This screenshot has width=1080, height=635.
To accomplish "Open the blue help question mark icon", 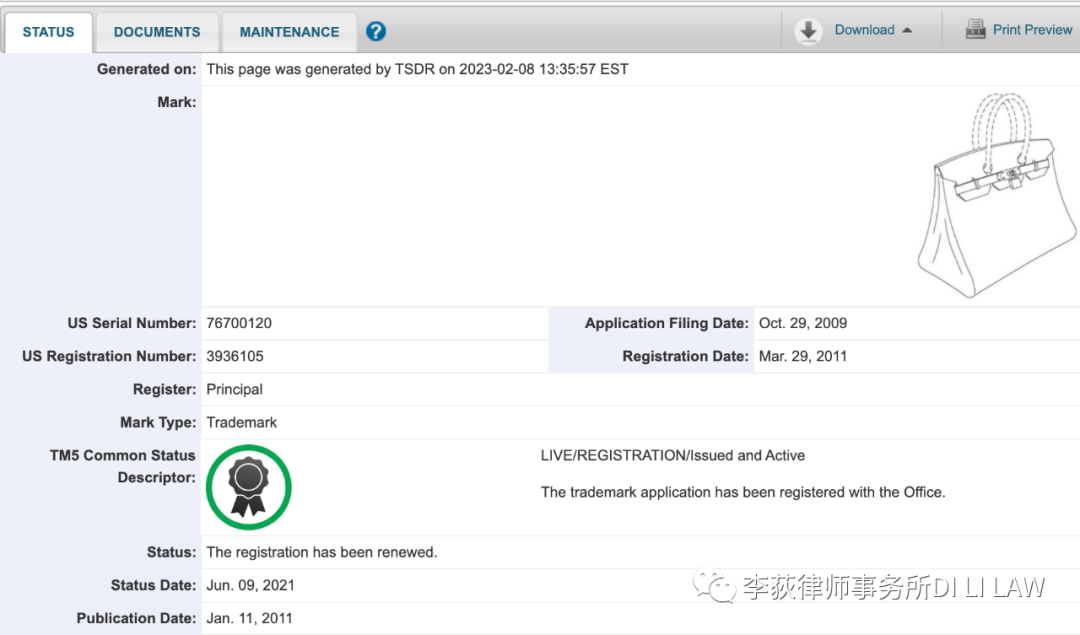I will (x=375, y=31).
